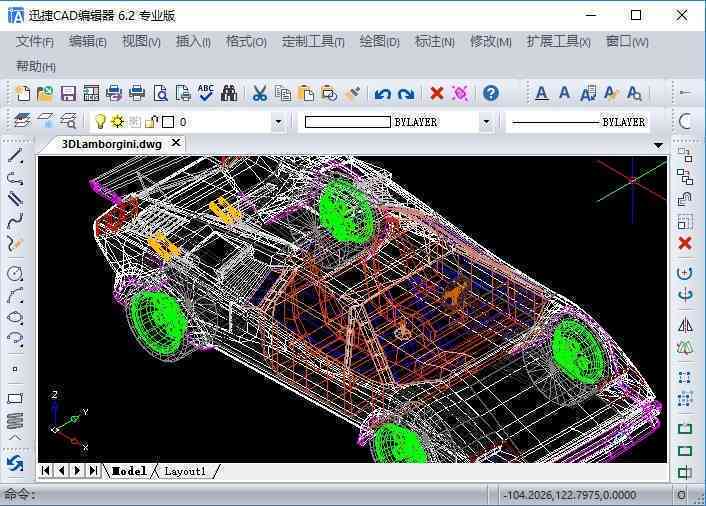Jump to first layout tab arrow

tap(45, 471)
